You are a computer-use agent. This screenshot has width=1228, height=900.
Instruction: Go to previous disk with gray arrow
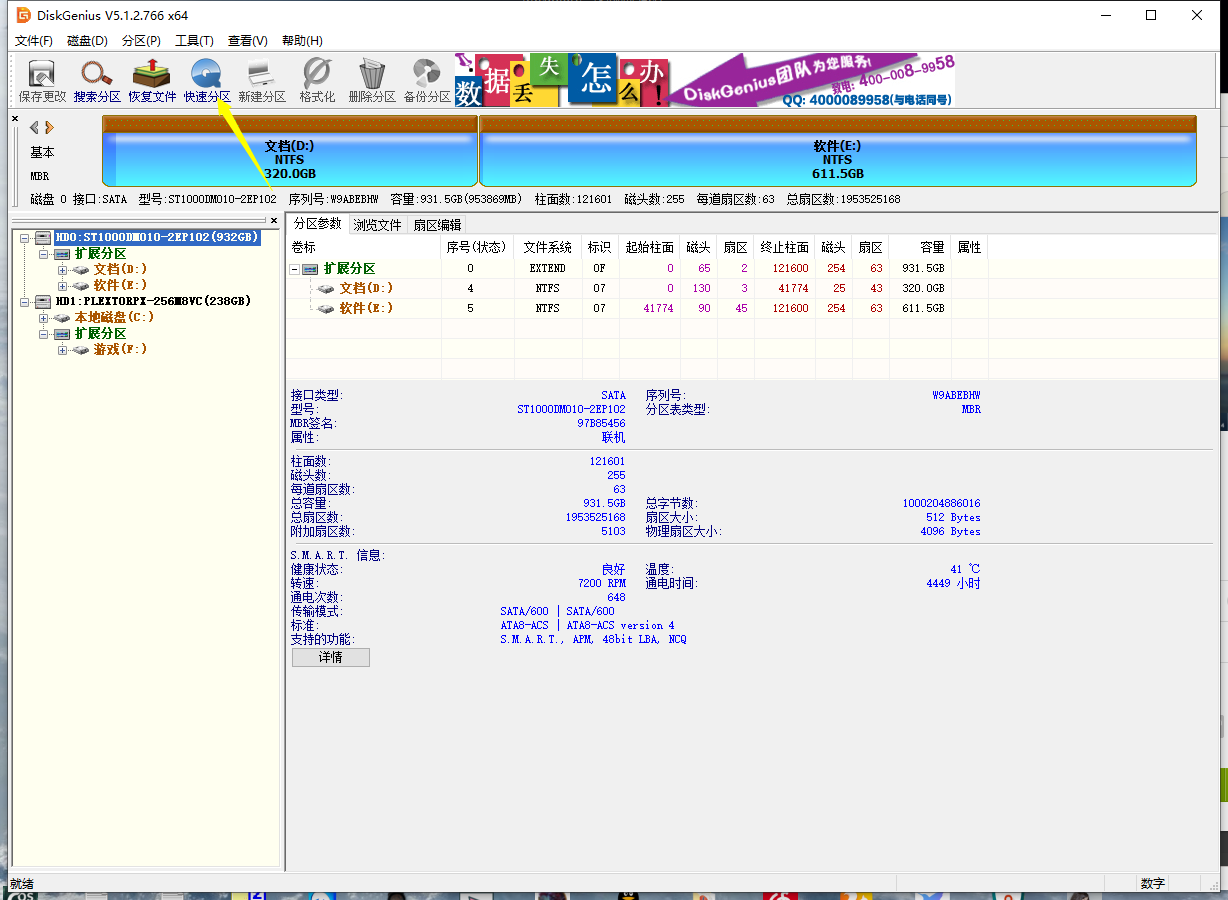34,127
